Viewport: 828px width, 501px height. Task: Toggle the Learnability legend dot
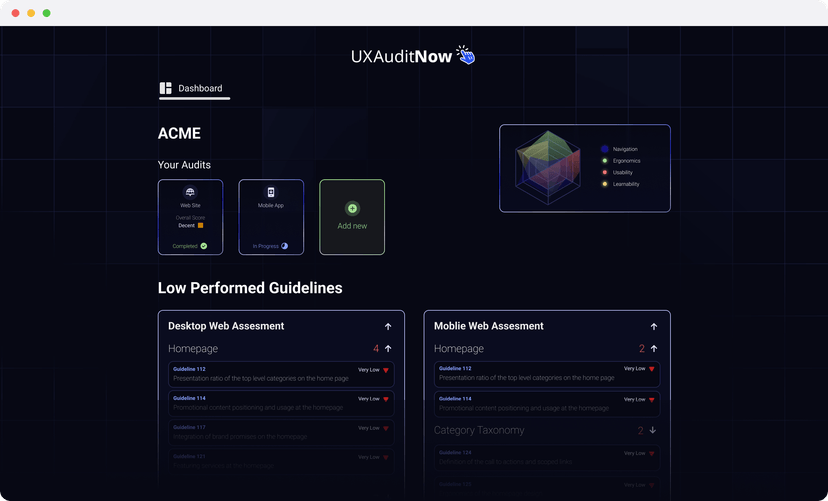(x=605, y=184)
